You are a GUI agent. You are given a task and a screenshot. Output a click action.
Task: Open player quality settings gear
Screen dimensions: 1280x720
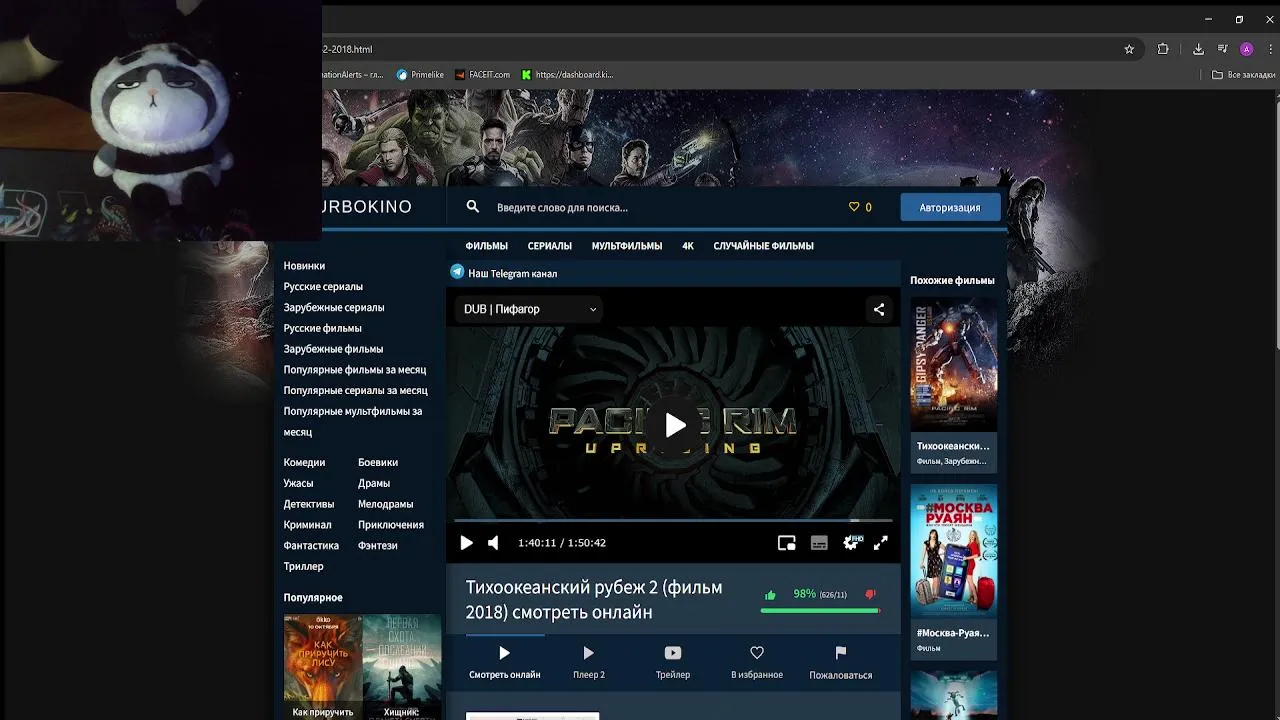[x=851, y=542]
